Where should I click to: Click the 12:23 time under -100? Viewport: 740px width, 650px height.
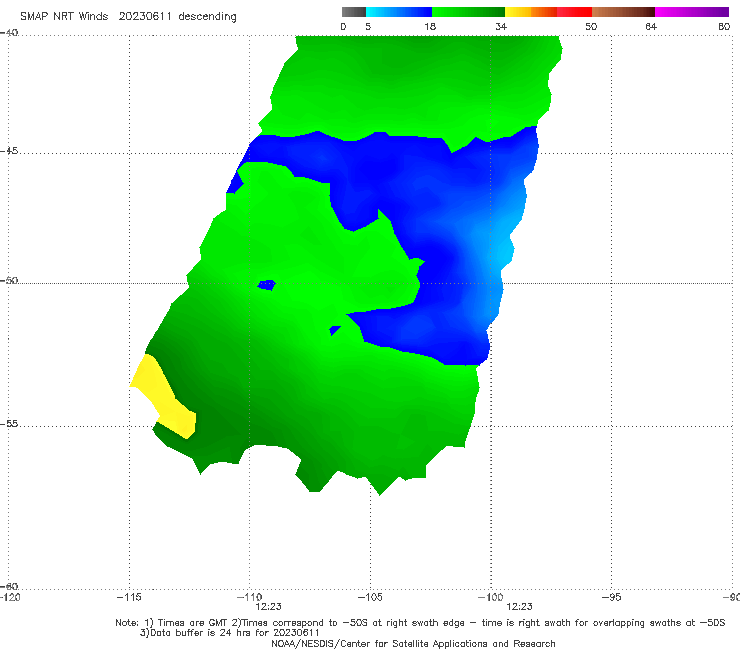519,607
